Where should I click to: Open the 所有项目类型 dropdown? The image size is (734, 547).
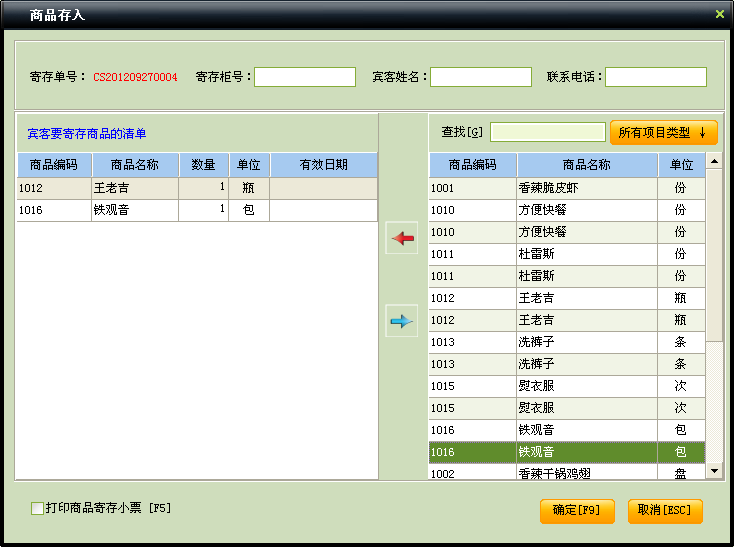click(x=663, y=132)
